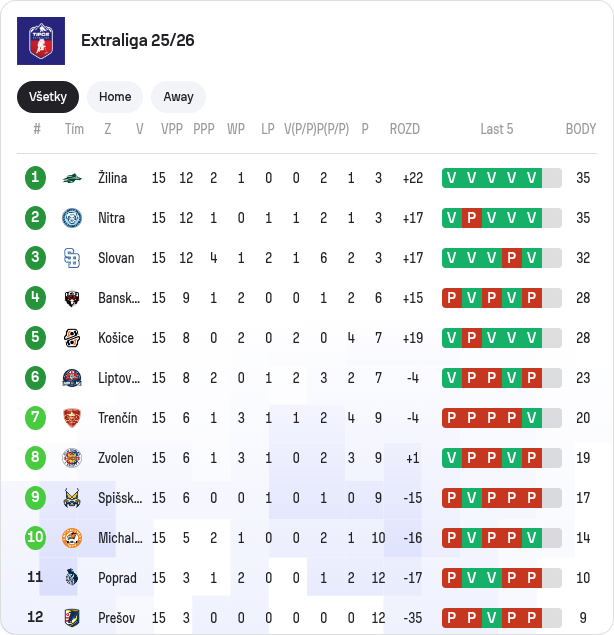Click the Trenčín team logo
The image size is (614, 635).
point(72,418)
